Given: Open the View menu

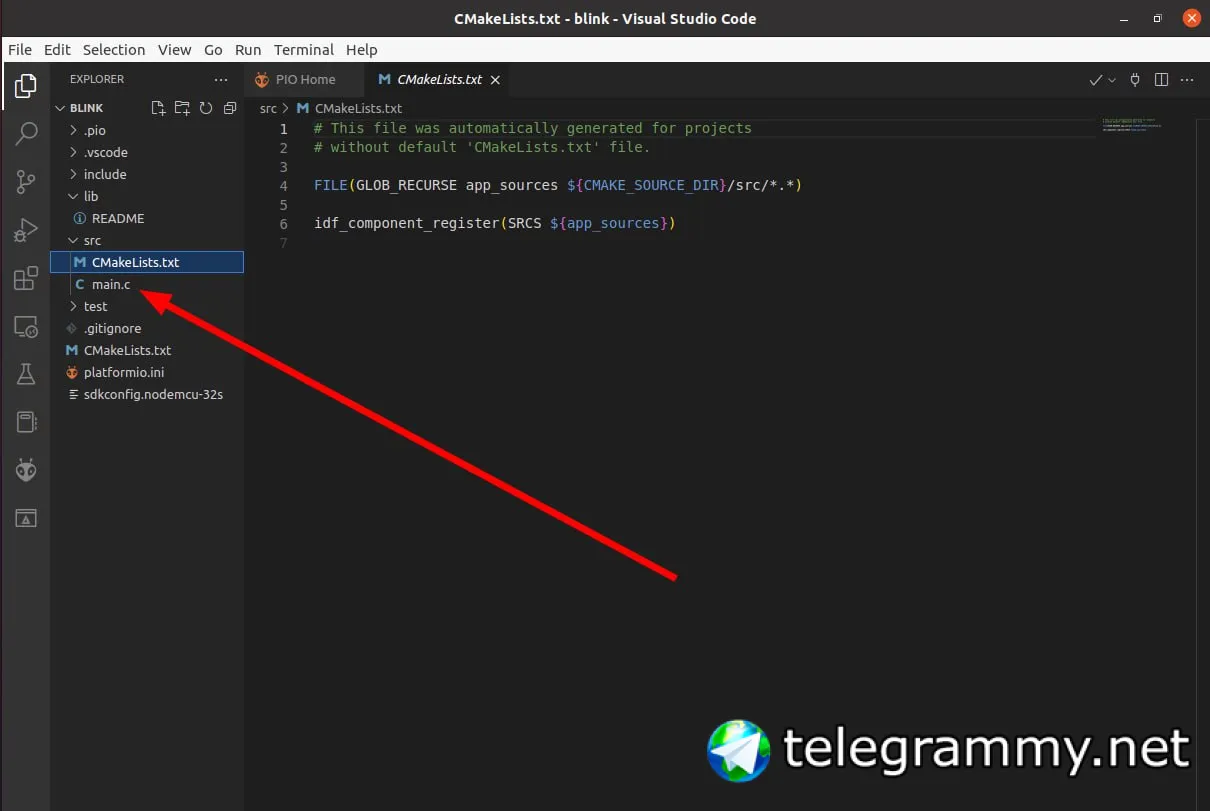Looking at the screenshot, I should pos(174,49).
